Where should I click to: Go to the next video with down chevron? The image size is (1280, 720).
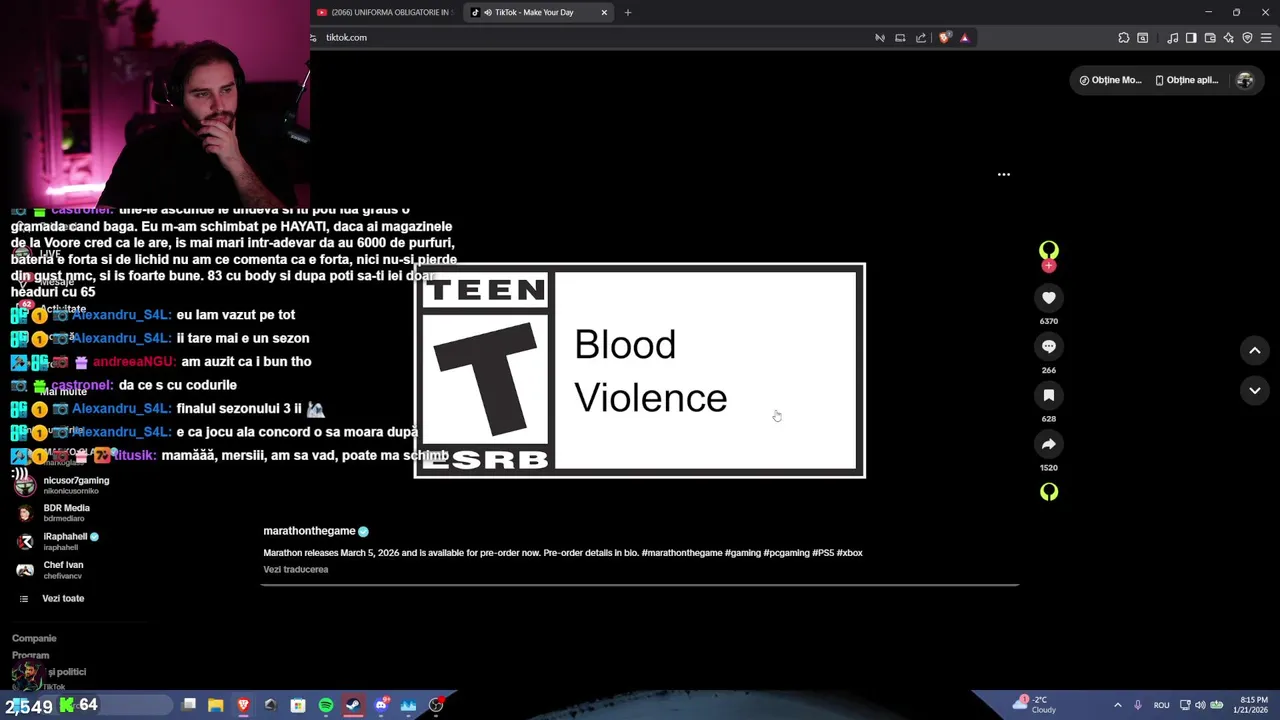[x=1255, y=390]
